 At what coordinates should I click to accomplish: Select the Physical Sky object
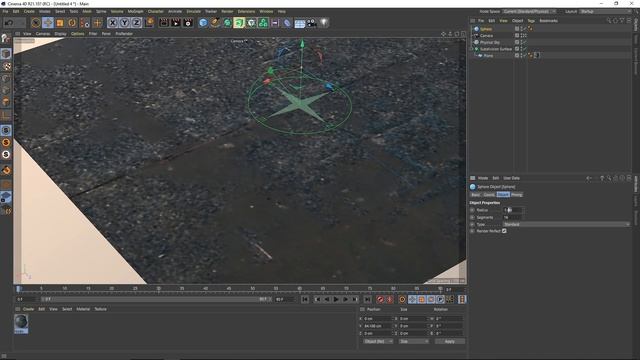click(x=490, y=42)
